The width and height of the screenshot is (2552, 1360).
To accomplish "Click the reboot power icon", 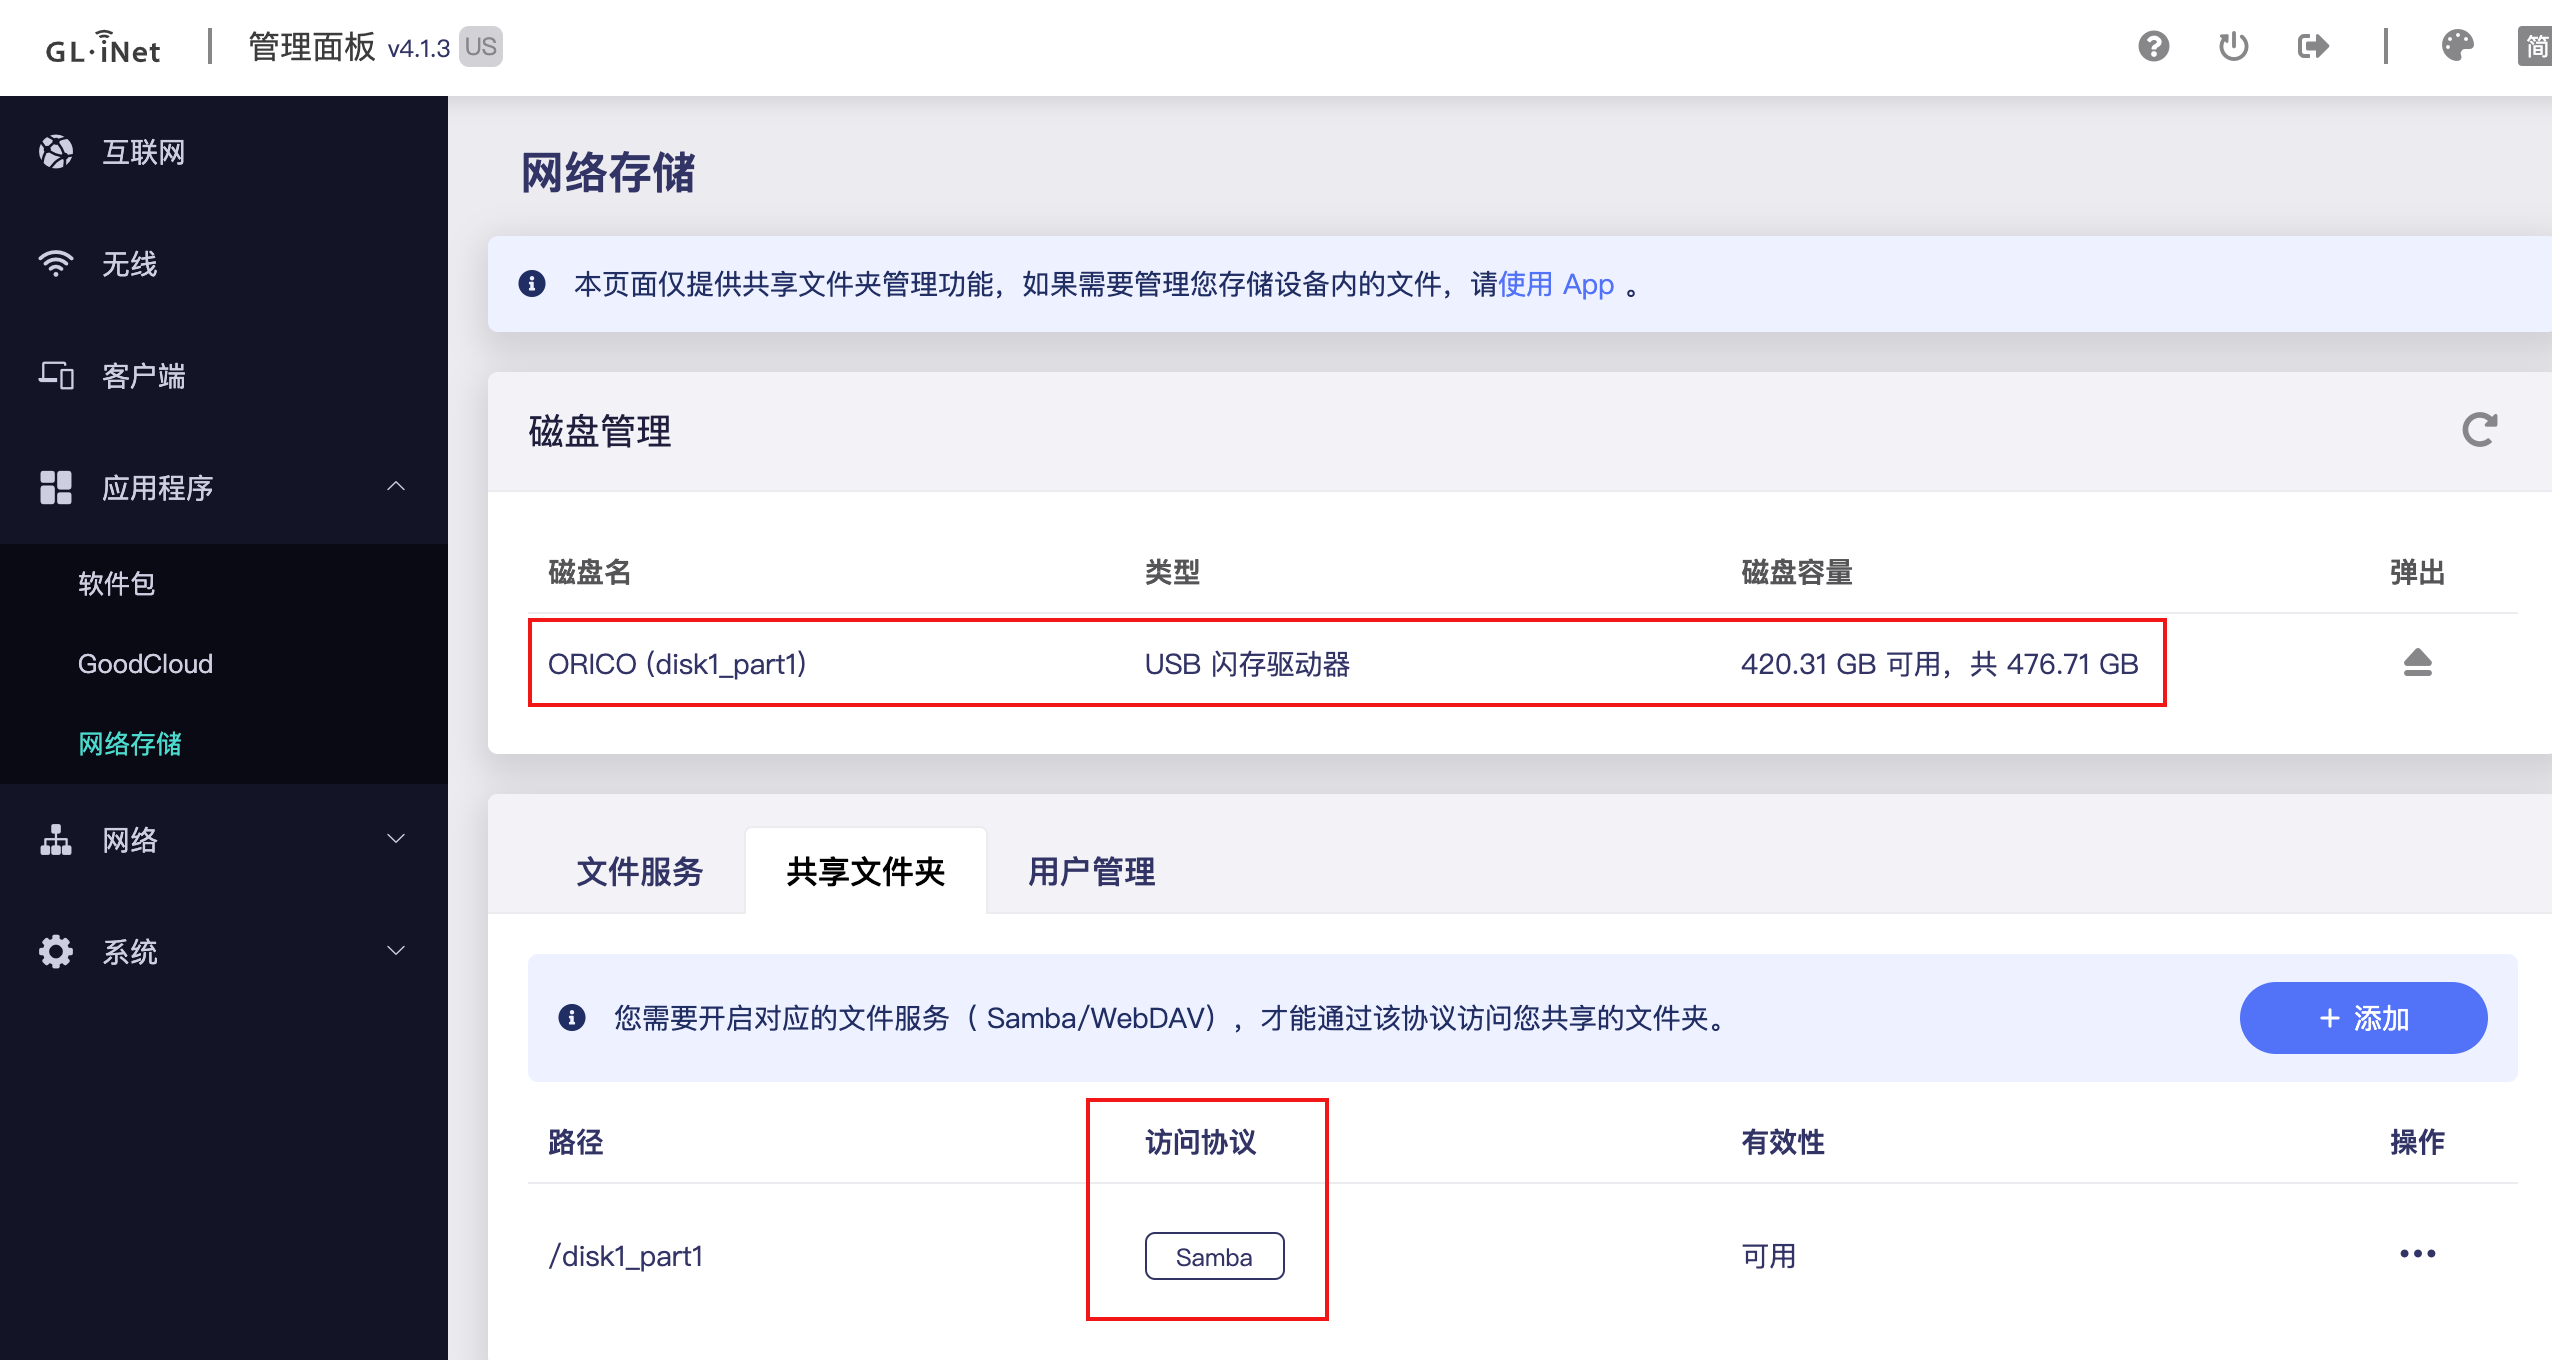I will [2233, 47].
